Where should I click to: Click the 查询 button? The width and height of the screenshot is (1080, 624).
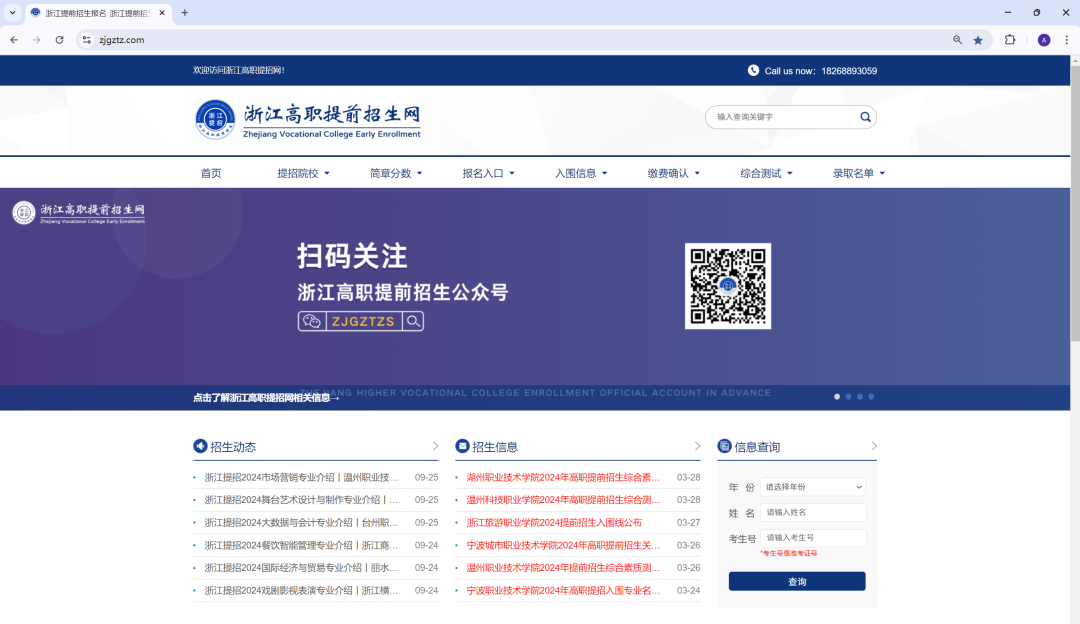797,581
